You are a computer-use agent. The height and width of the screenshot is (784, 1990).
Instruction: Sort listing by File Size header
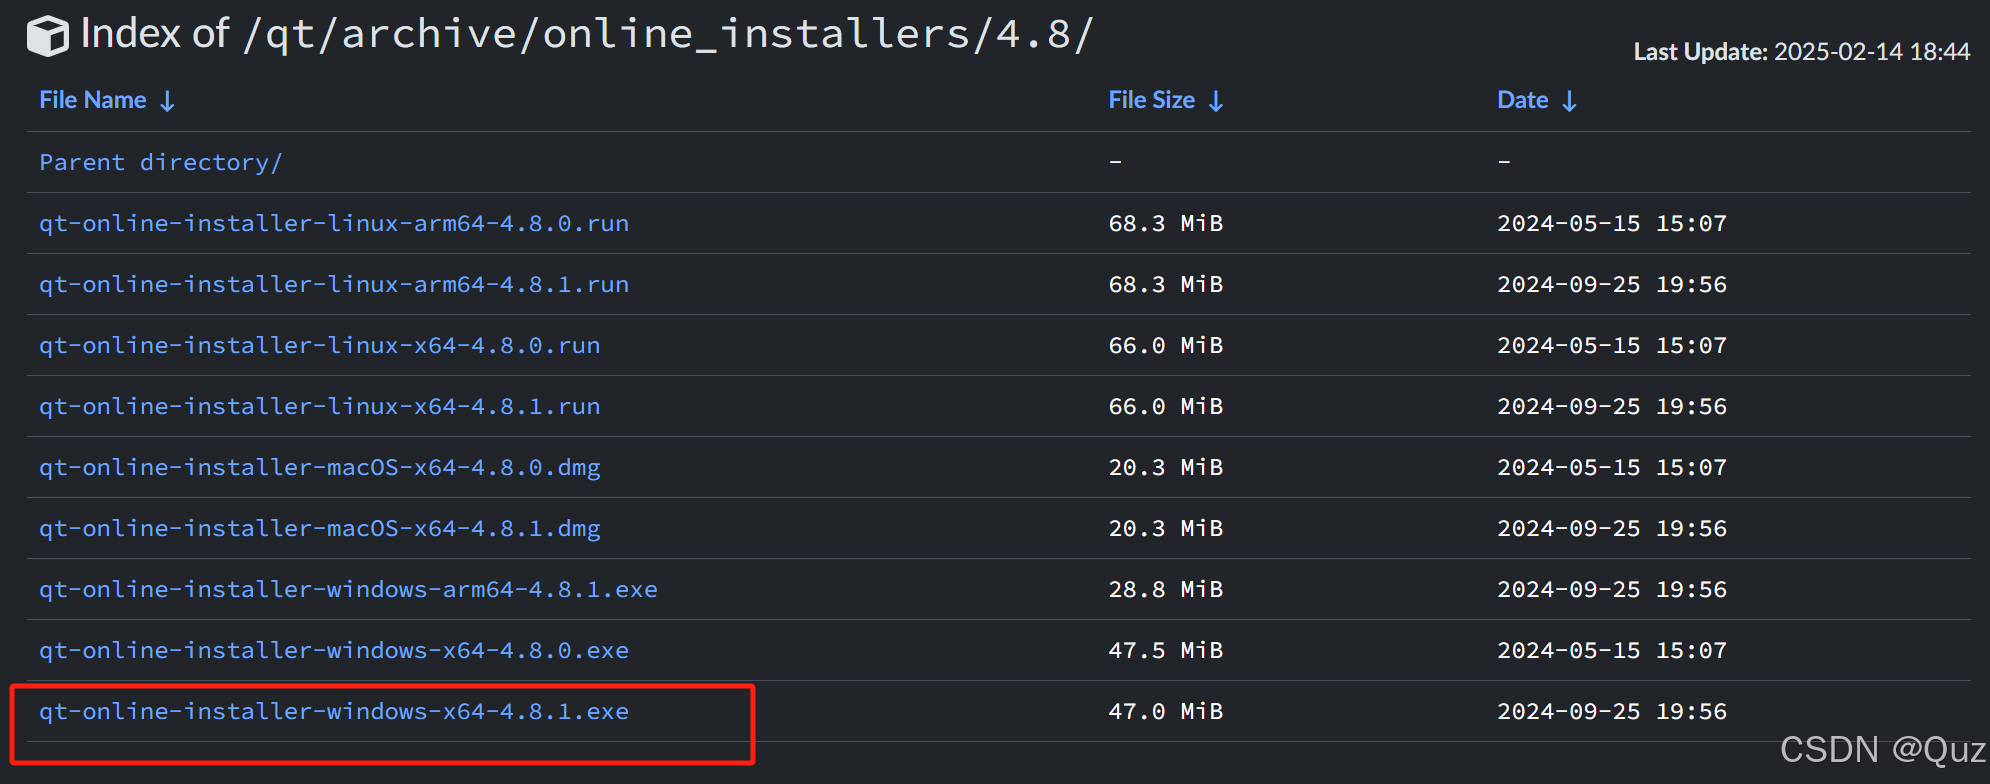[x=1152, y=100]
